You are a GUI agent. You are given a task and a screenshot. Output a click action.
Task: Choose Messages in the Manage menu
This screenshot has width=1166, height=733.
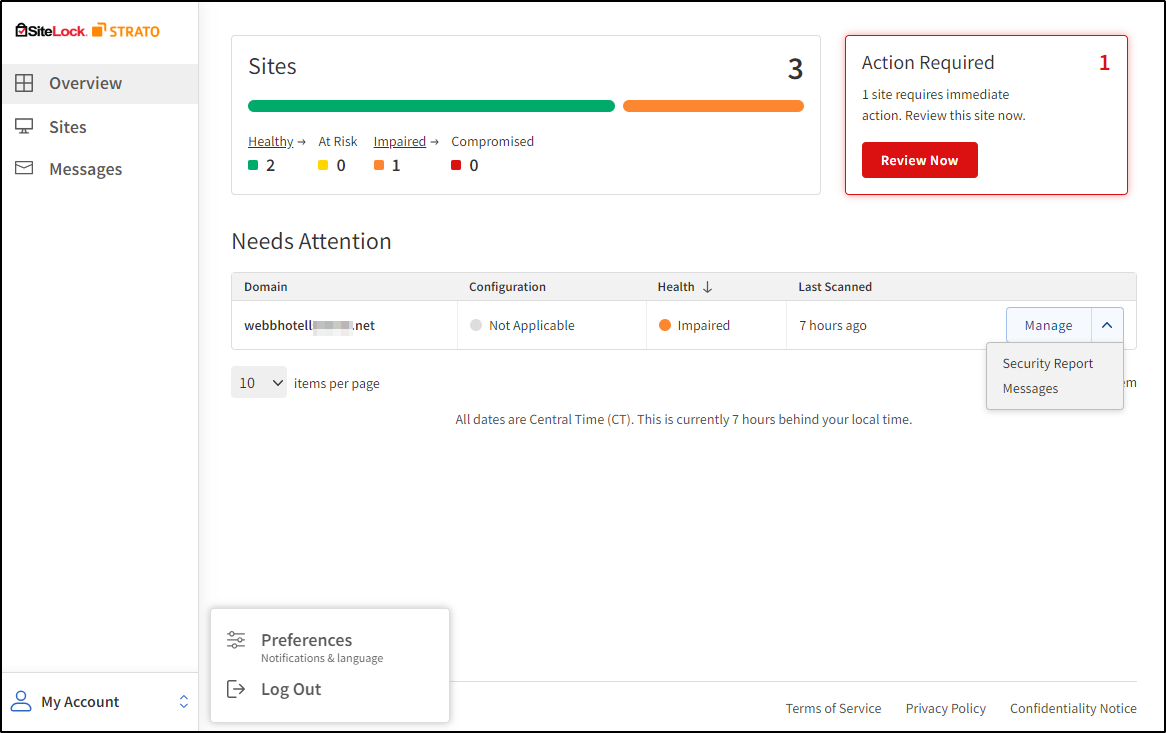click(1030, 388)
